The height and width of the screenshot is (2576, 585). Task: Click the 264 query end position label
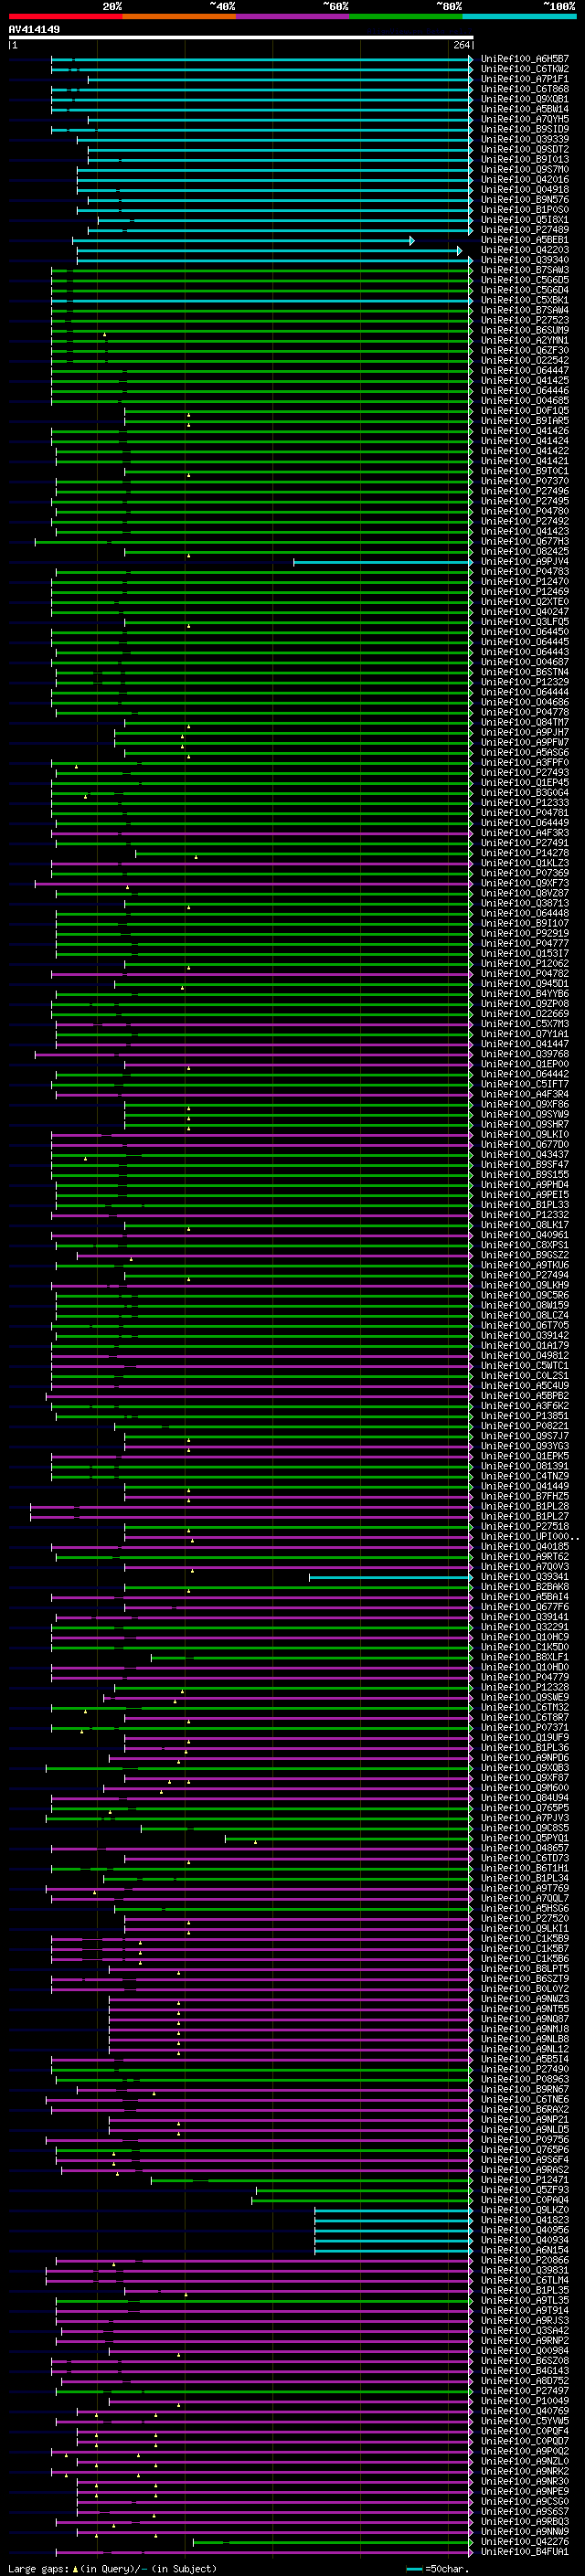point(461,45)
